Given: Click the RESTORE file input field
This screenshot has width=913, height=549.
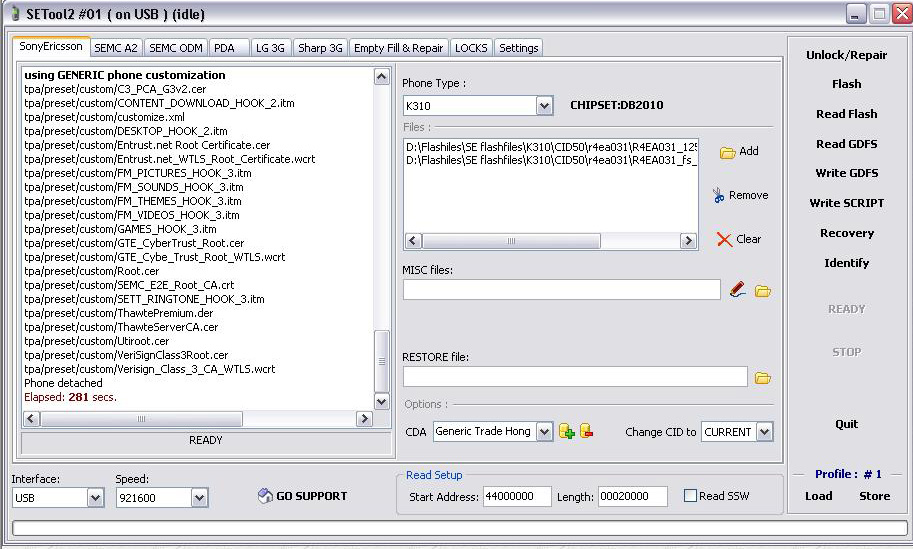Looking at the screenshot, I should pos(575,377).
